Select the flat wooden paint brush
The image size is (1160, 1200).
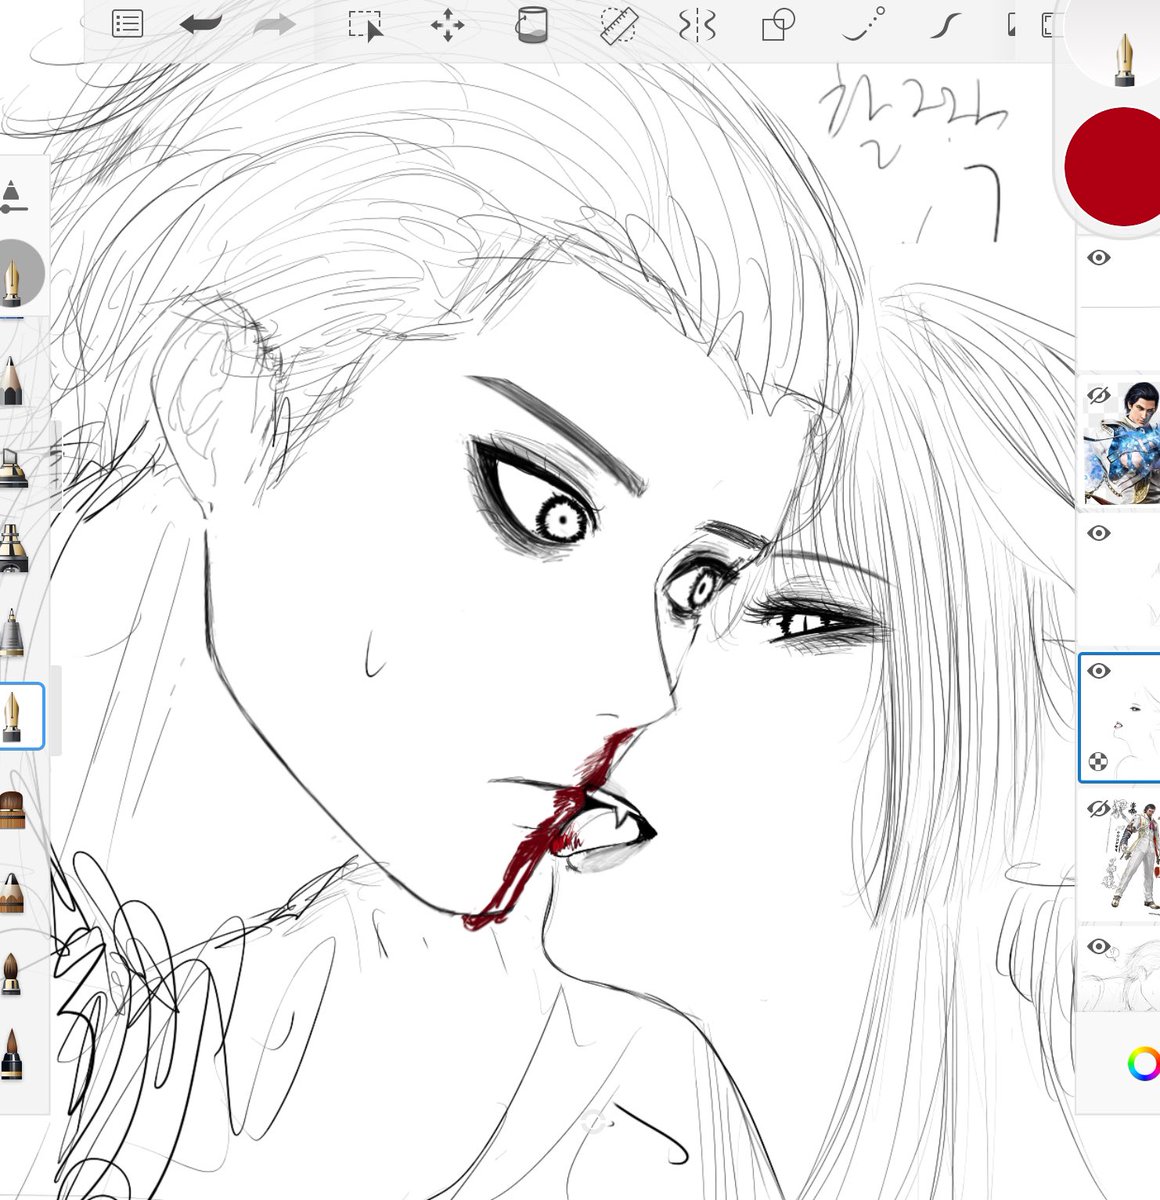[x=11, y=809]
